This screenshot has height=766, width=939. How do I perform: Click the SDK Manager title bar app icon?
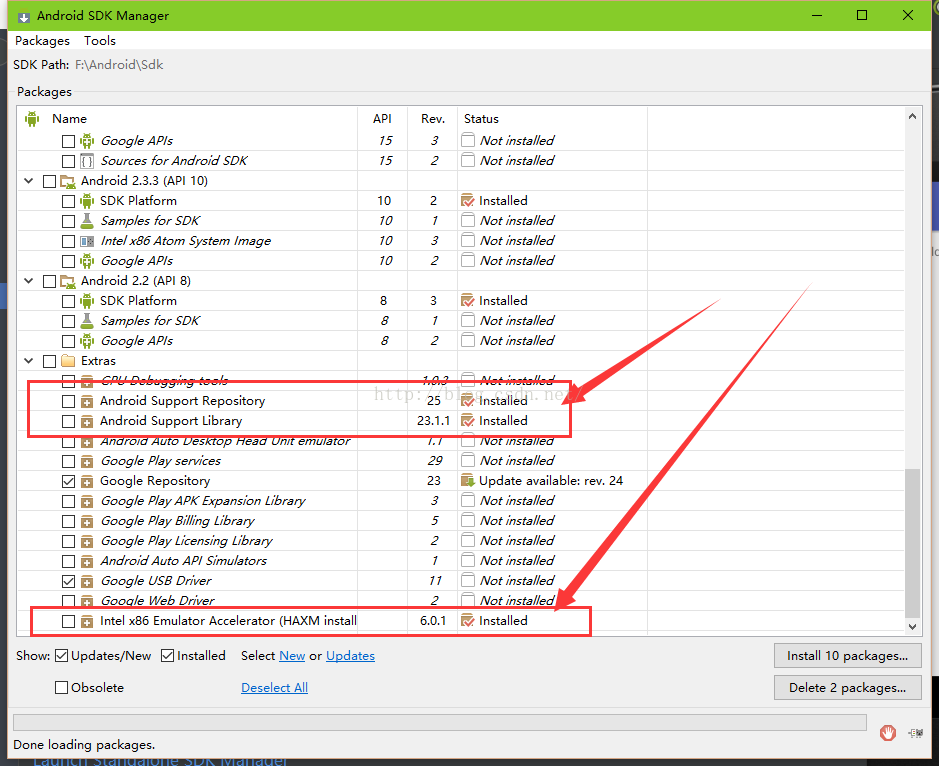[24, 16]
